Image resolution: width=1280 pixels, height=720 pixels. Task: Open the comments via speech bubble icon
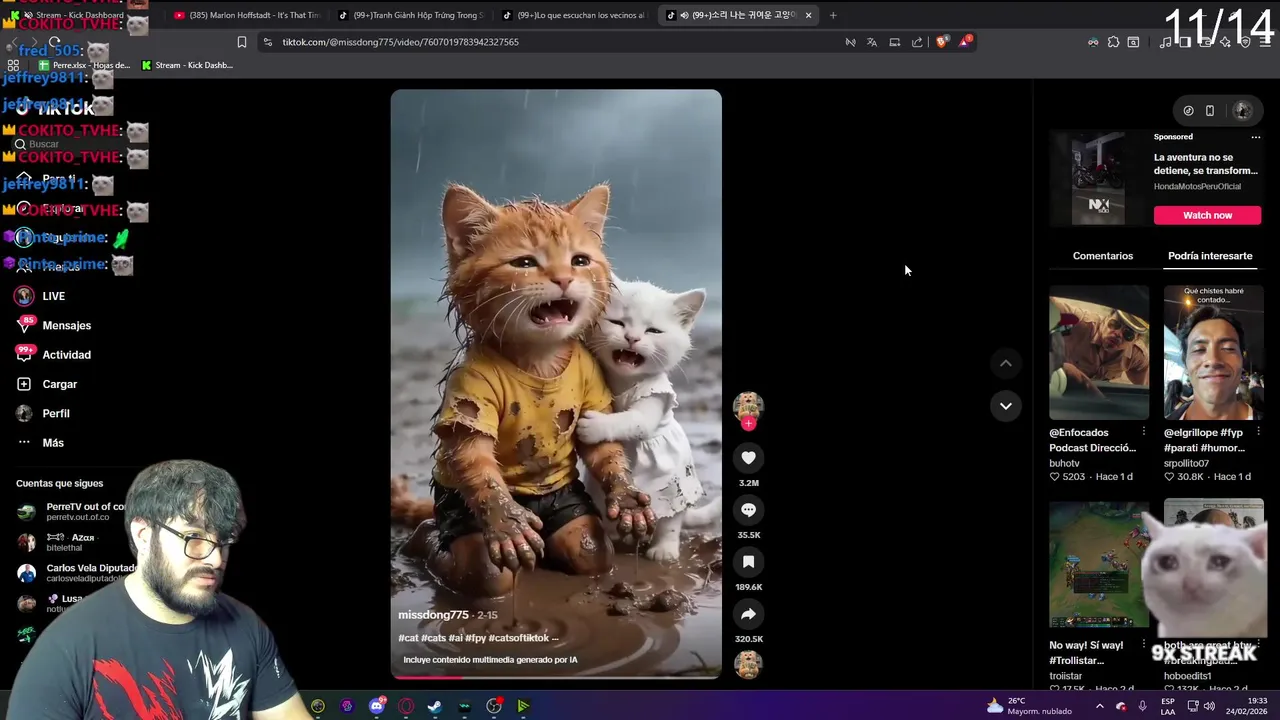coord(748,510)
